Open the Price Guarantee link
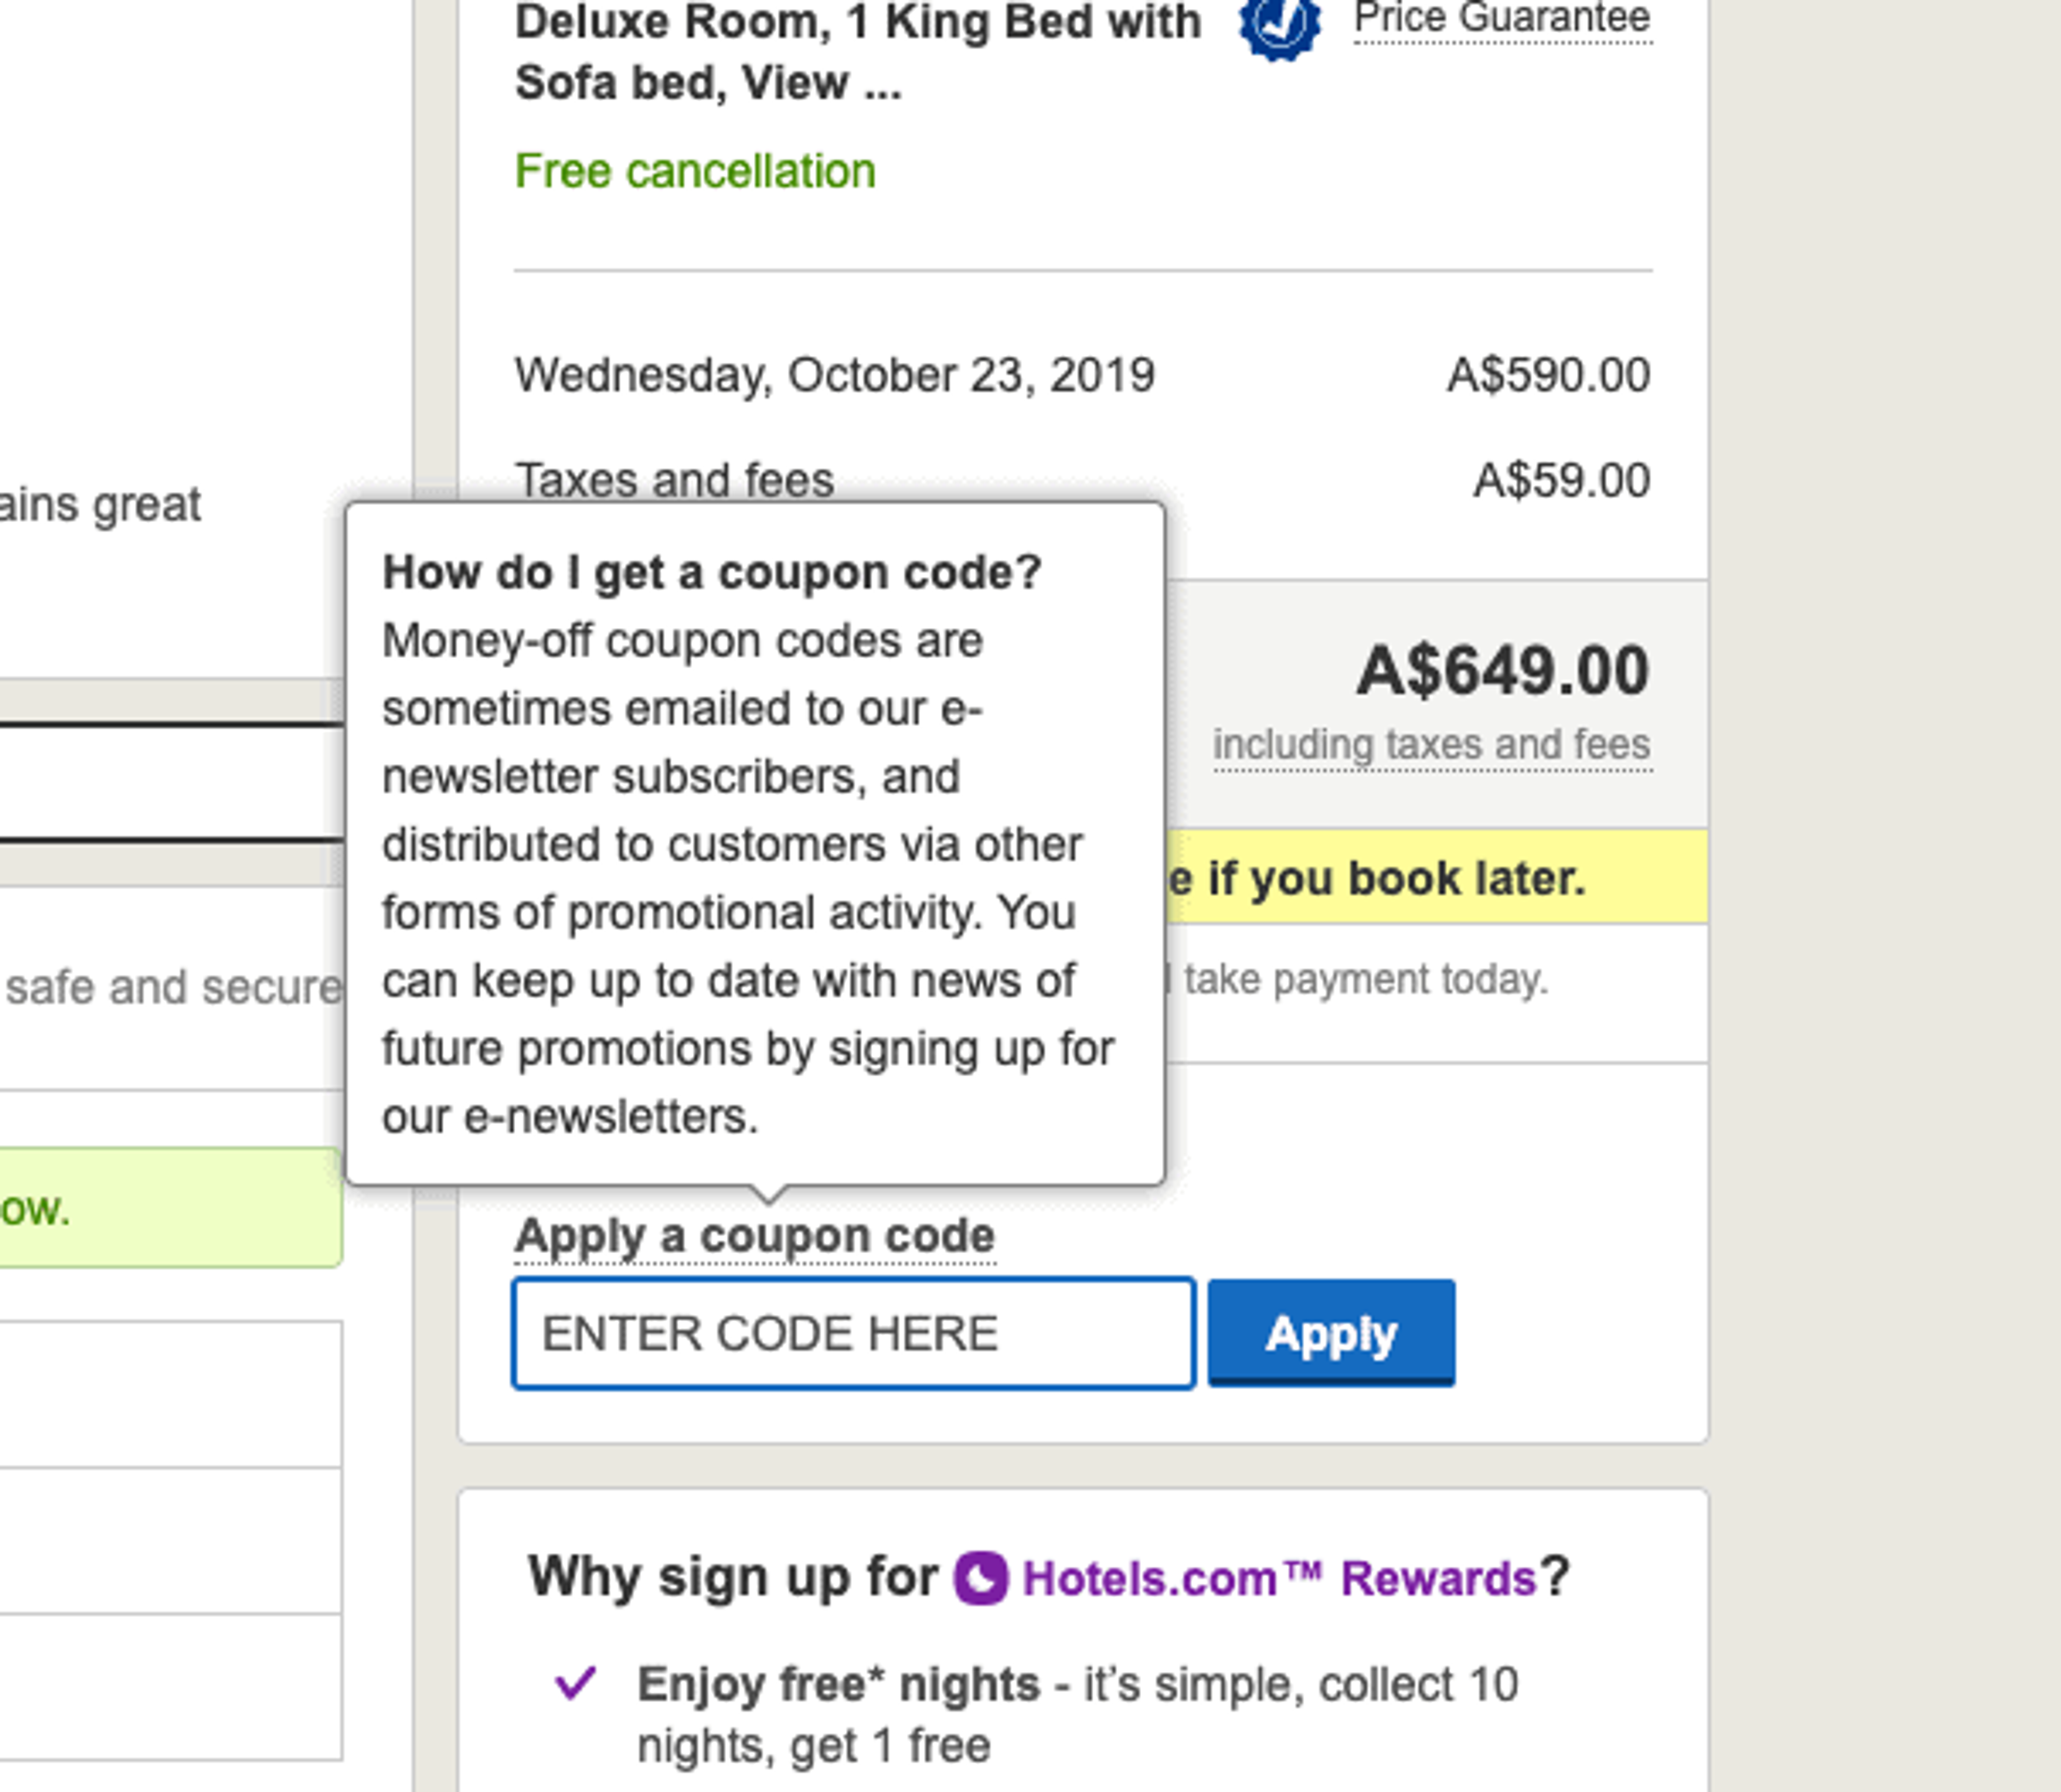Screen dimensions: 2061x1792 (x=1501, y=20)
